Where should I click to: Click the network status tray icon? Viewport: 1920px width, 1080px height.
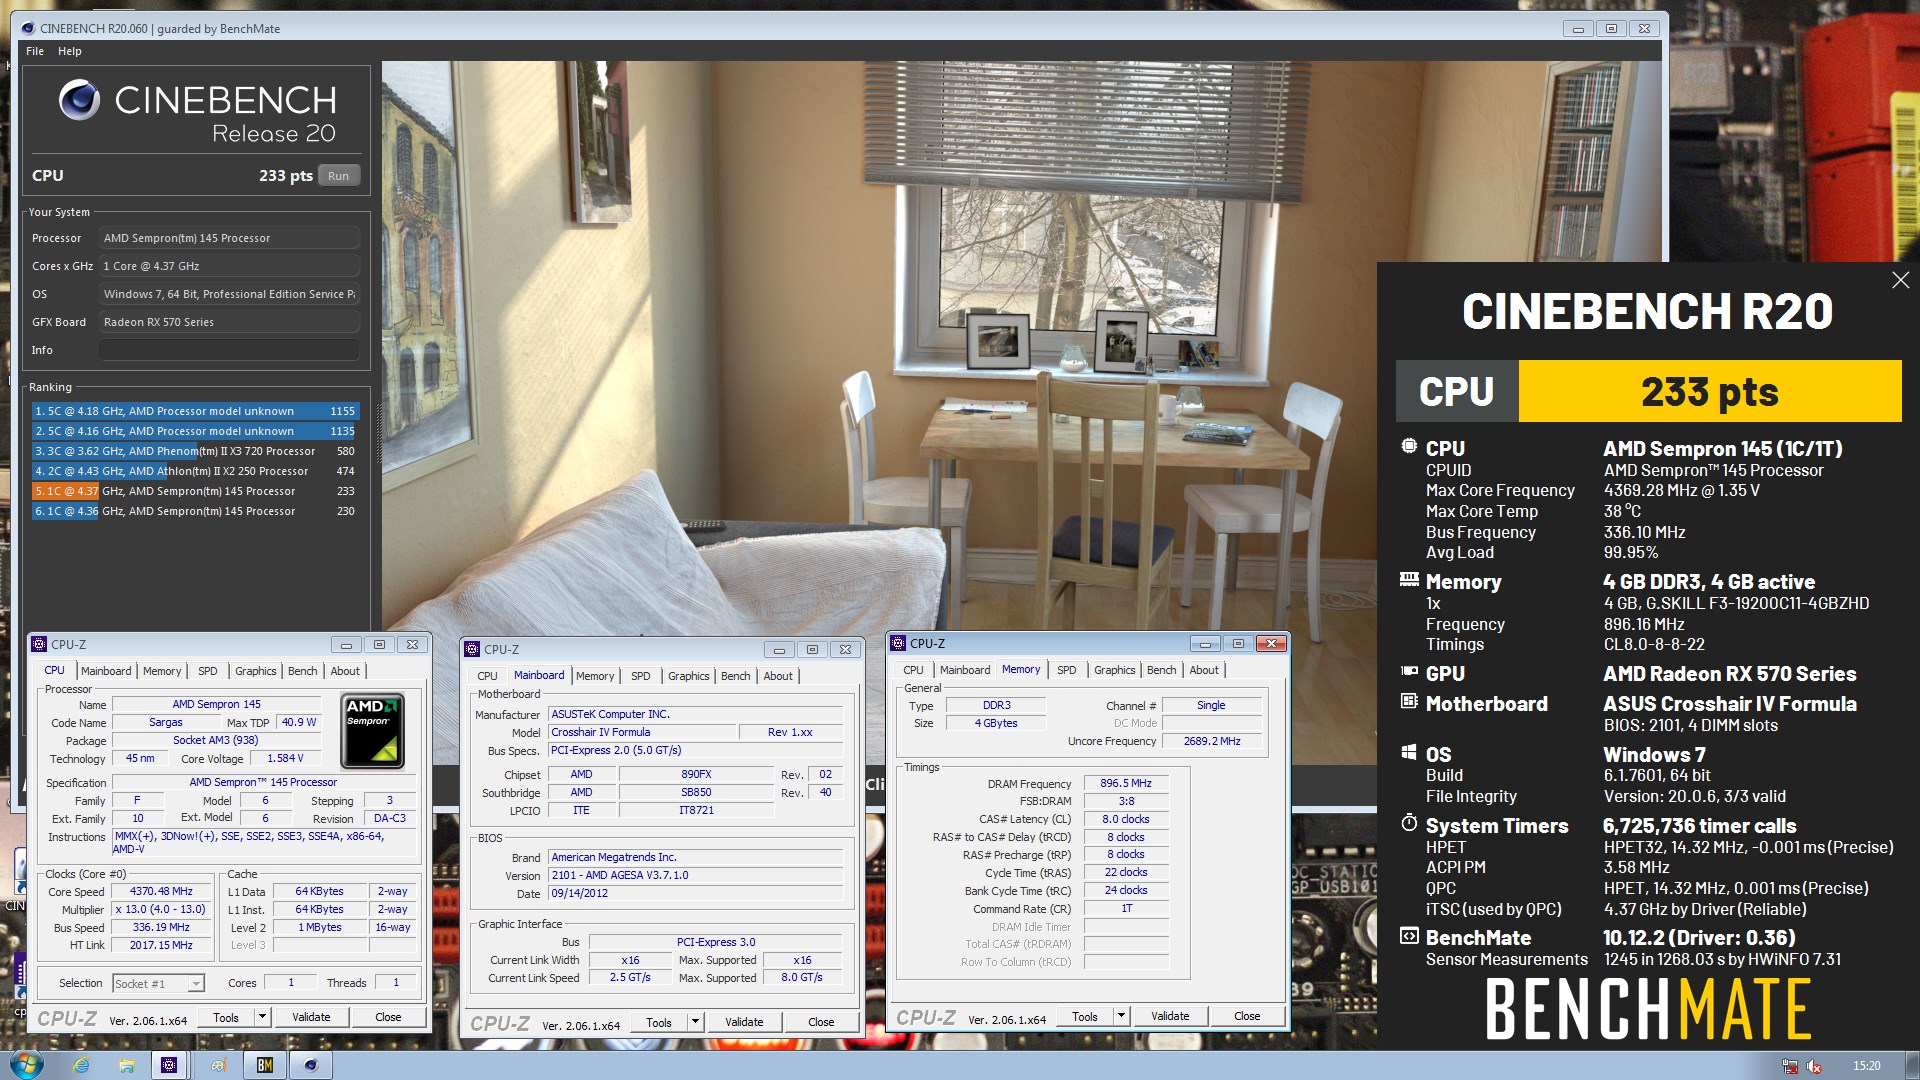[x=1790, y=1066]
